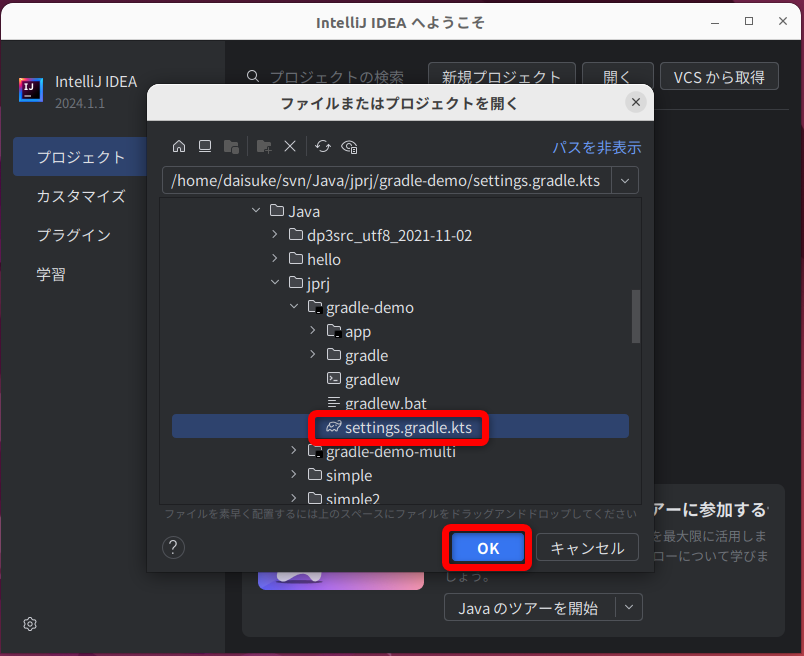Expand gradle folder chevron
The image size is (804, 656).
313,354
